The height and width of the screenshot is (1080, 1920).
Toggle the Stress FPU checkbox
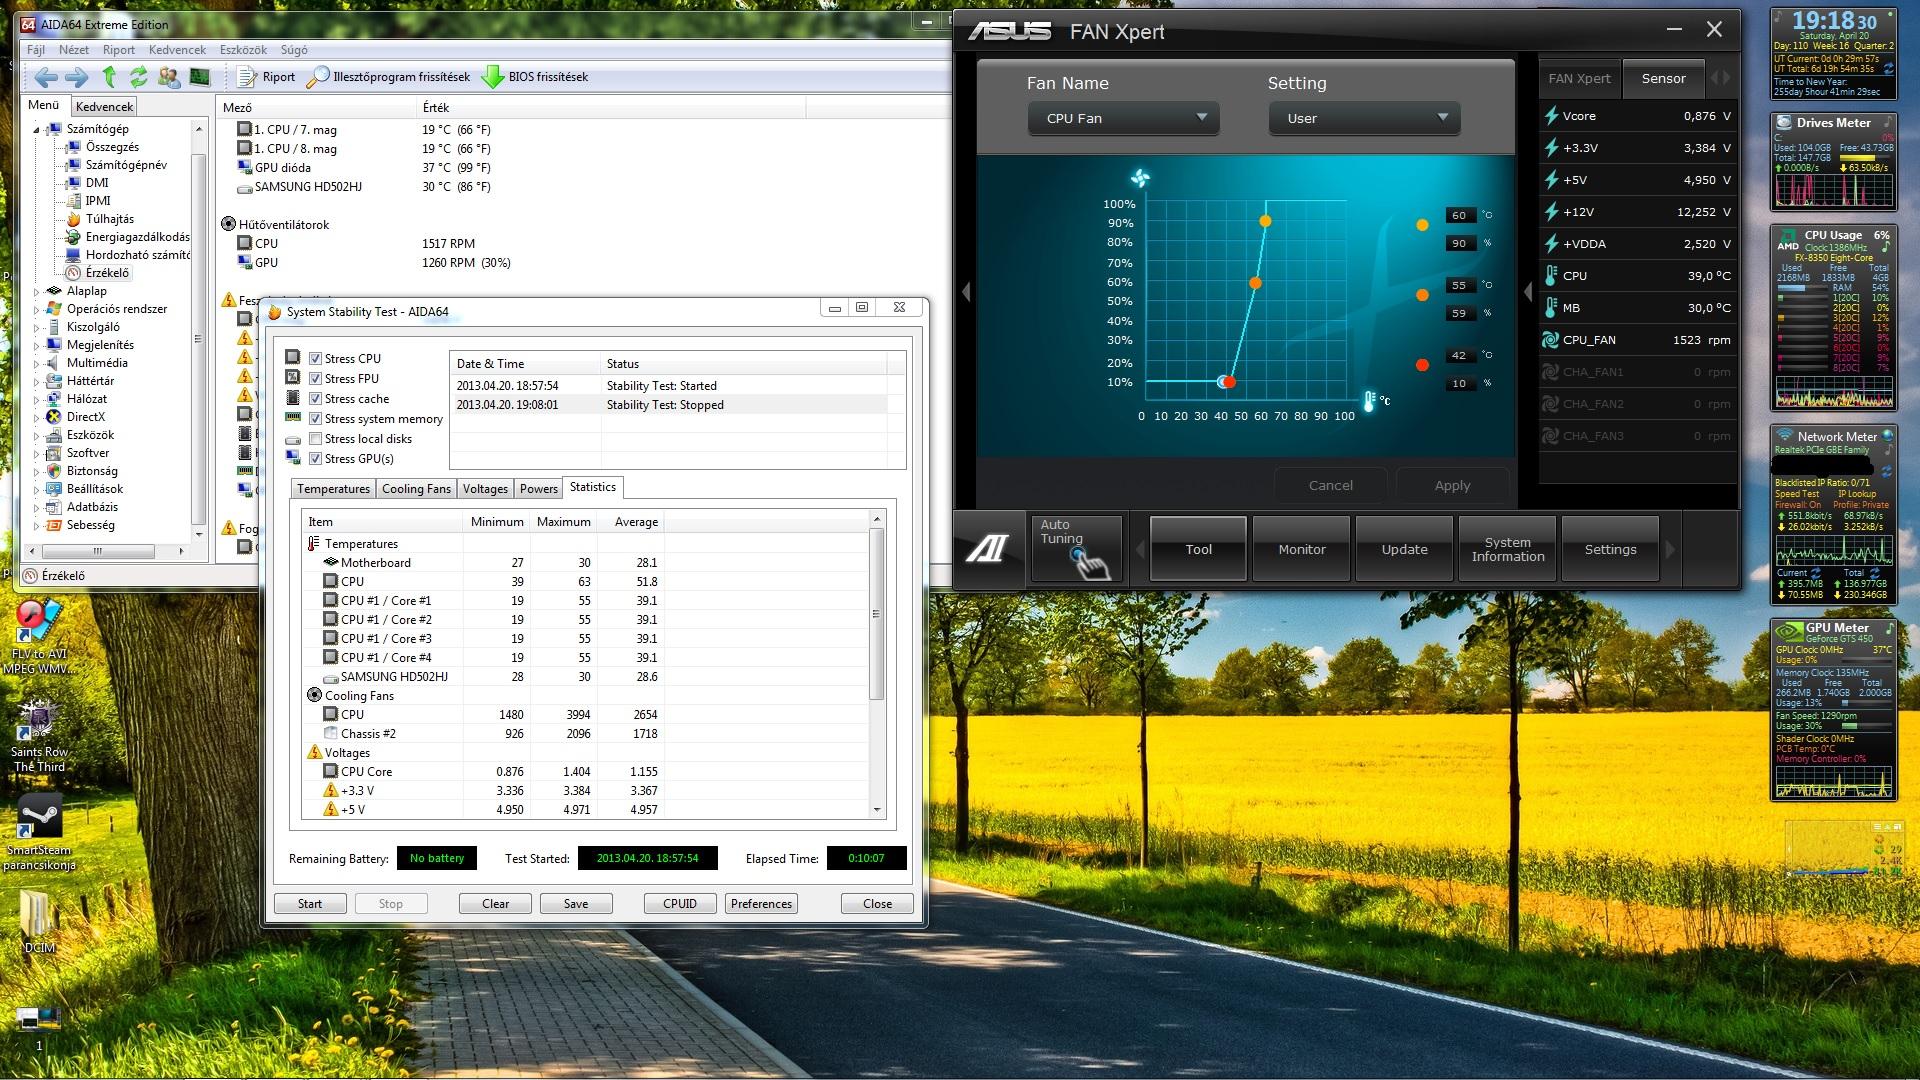tap(315, 379)
